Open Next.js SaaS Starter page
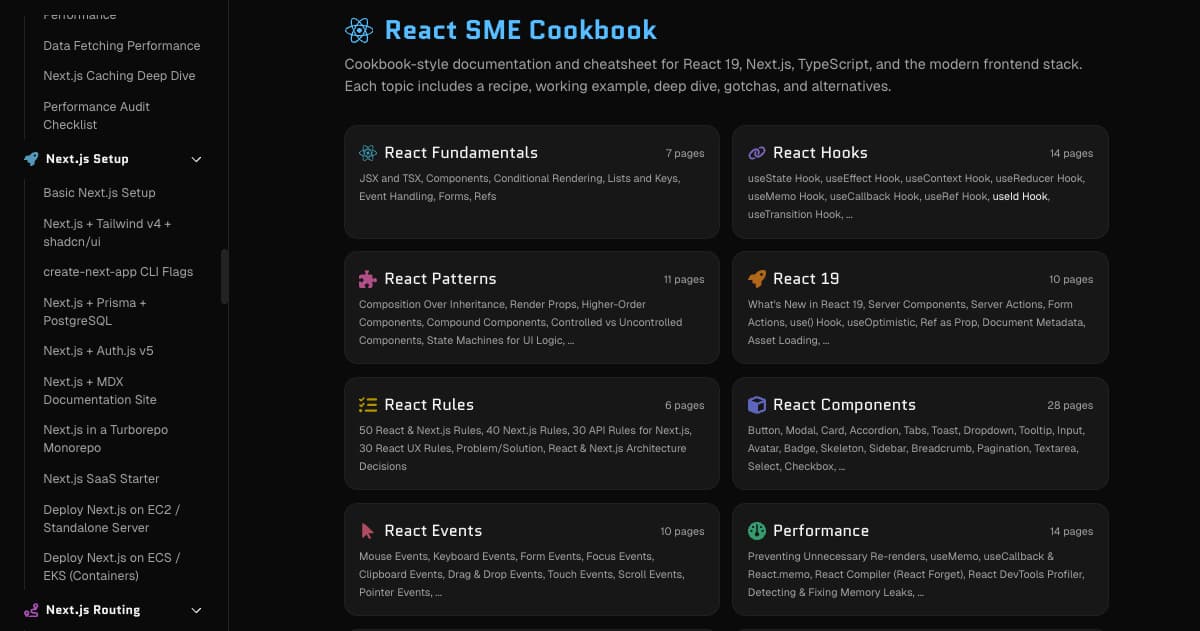This screenshot has height=631, width=1200. pyautogui.click(x=101, y=479)
